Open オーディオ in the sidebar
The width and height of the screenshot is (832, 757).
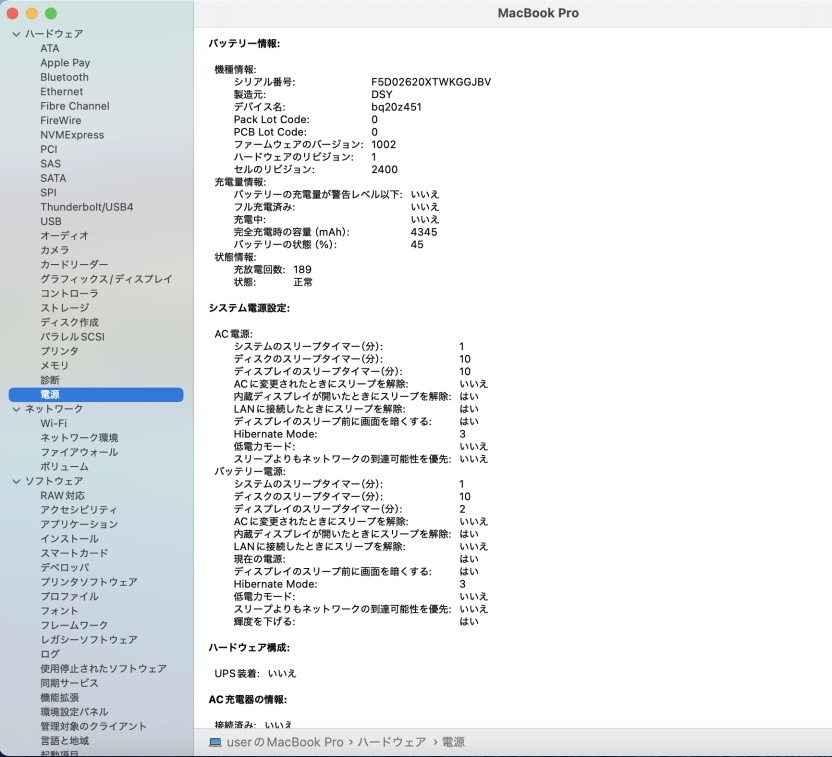[x=65, y=236]
